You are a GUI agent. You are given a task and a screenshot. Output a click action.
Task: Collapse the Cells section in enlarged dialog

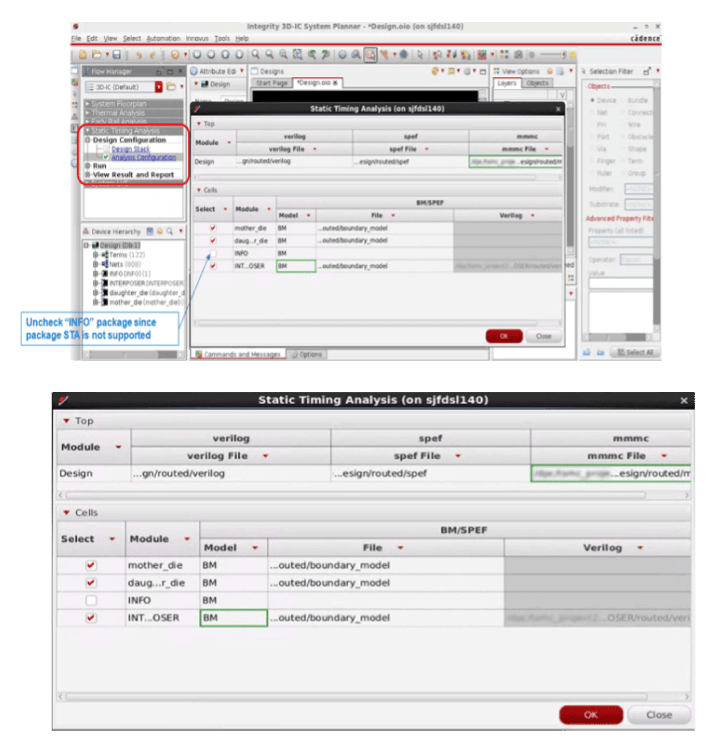pos(67,512)
